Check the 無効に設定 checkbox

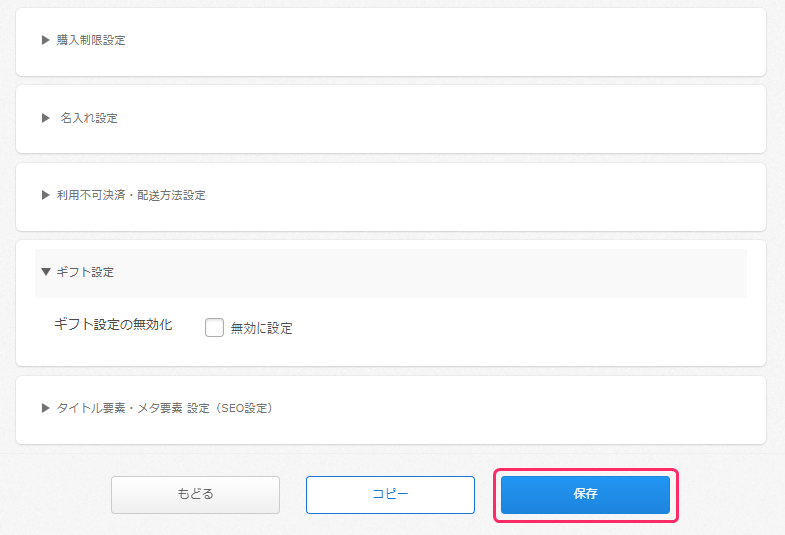coord(214,327)
